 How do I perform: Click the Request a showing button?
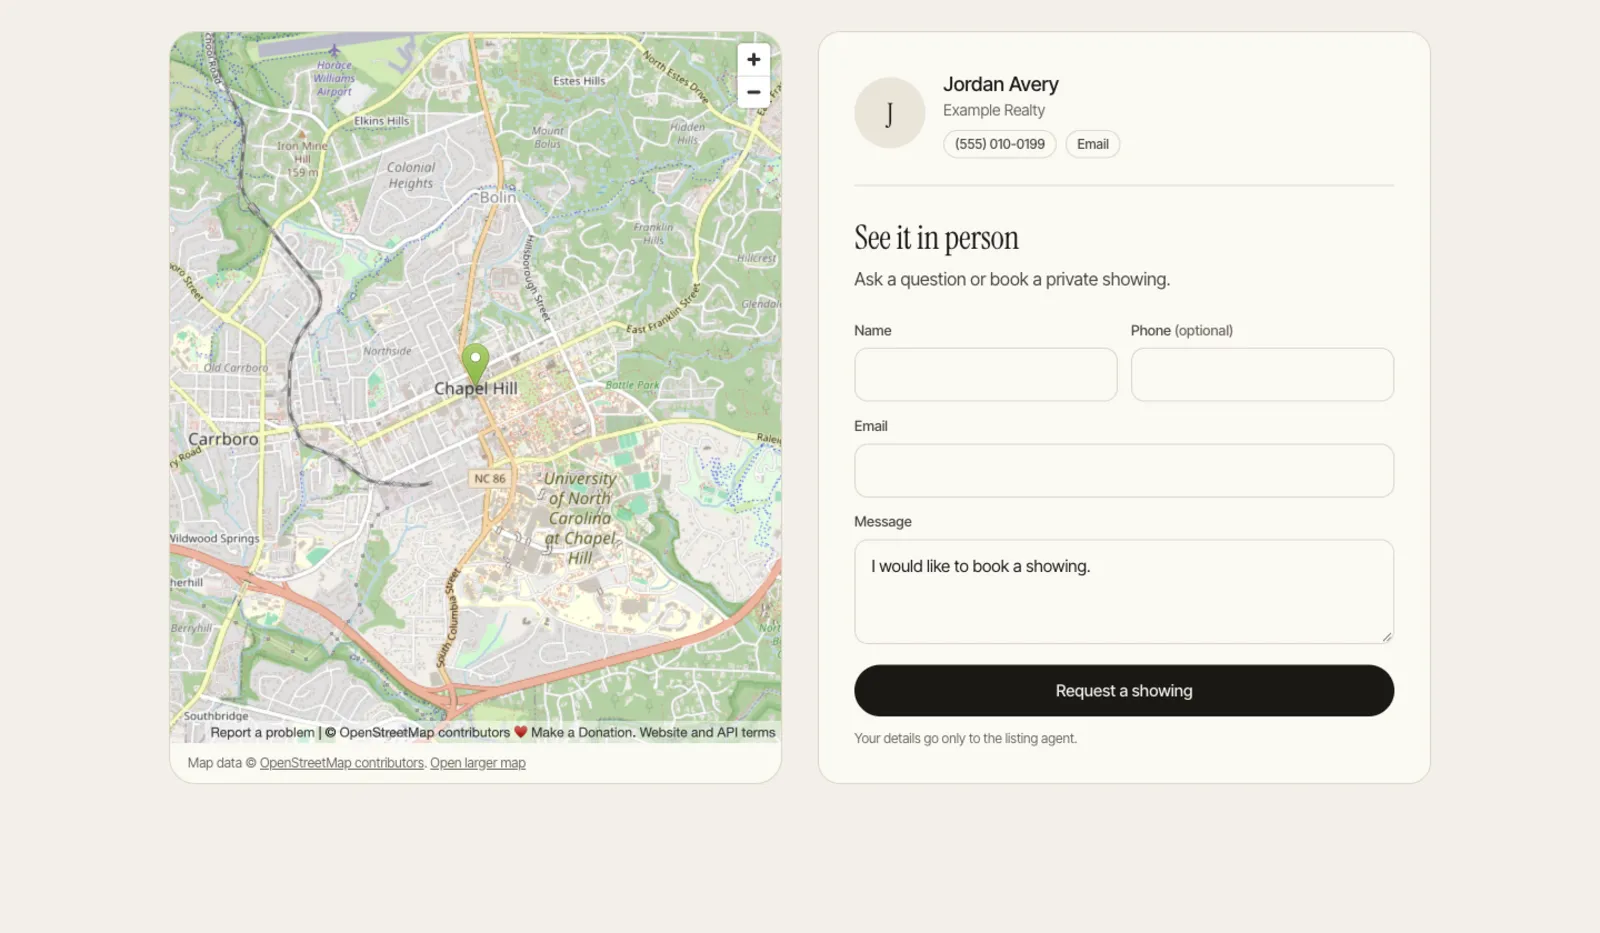(1124, 691)
